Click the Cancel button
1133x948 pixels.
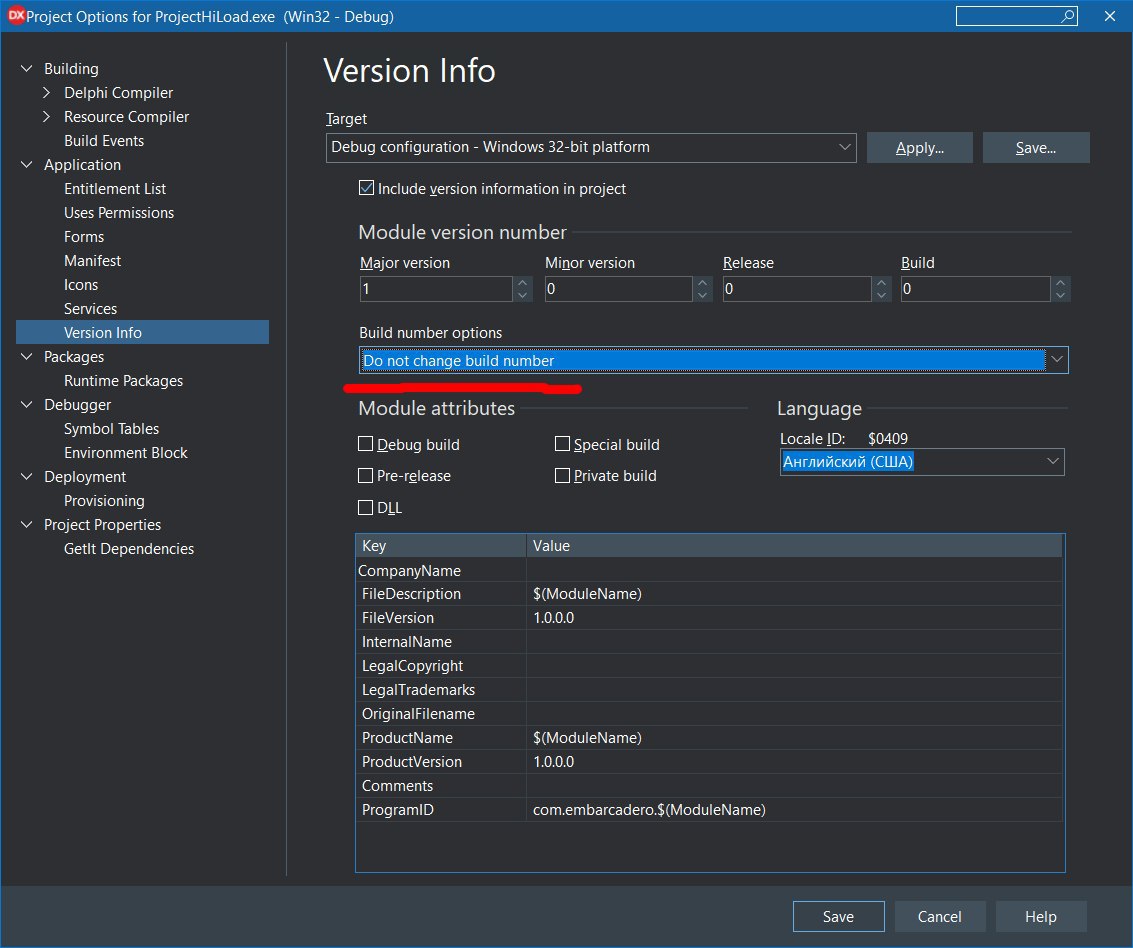click(x=939, y=916)
